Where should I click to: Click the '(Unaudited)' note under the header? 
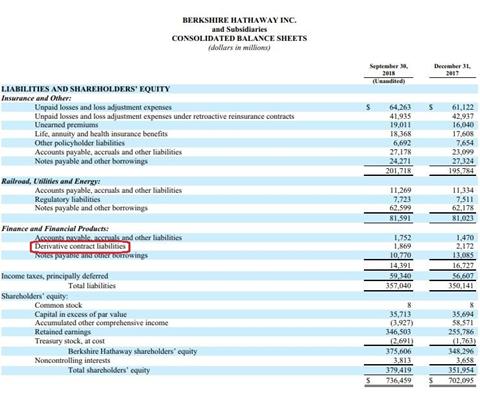388,81
